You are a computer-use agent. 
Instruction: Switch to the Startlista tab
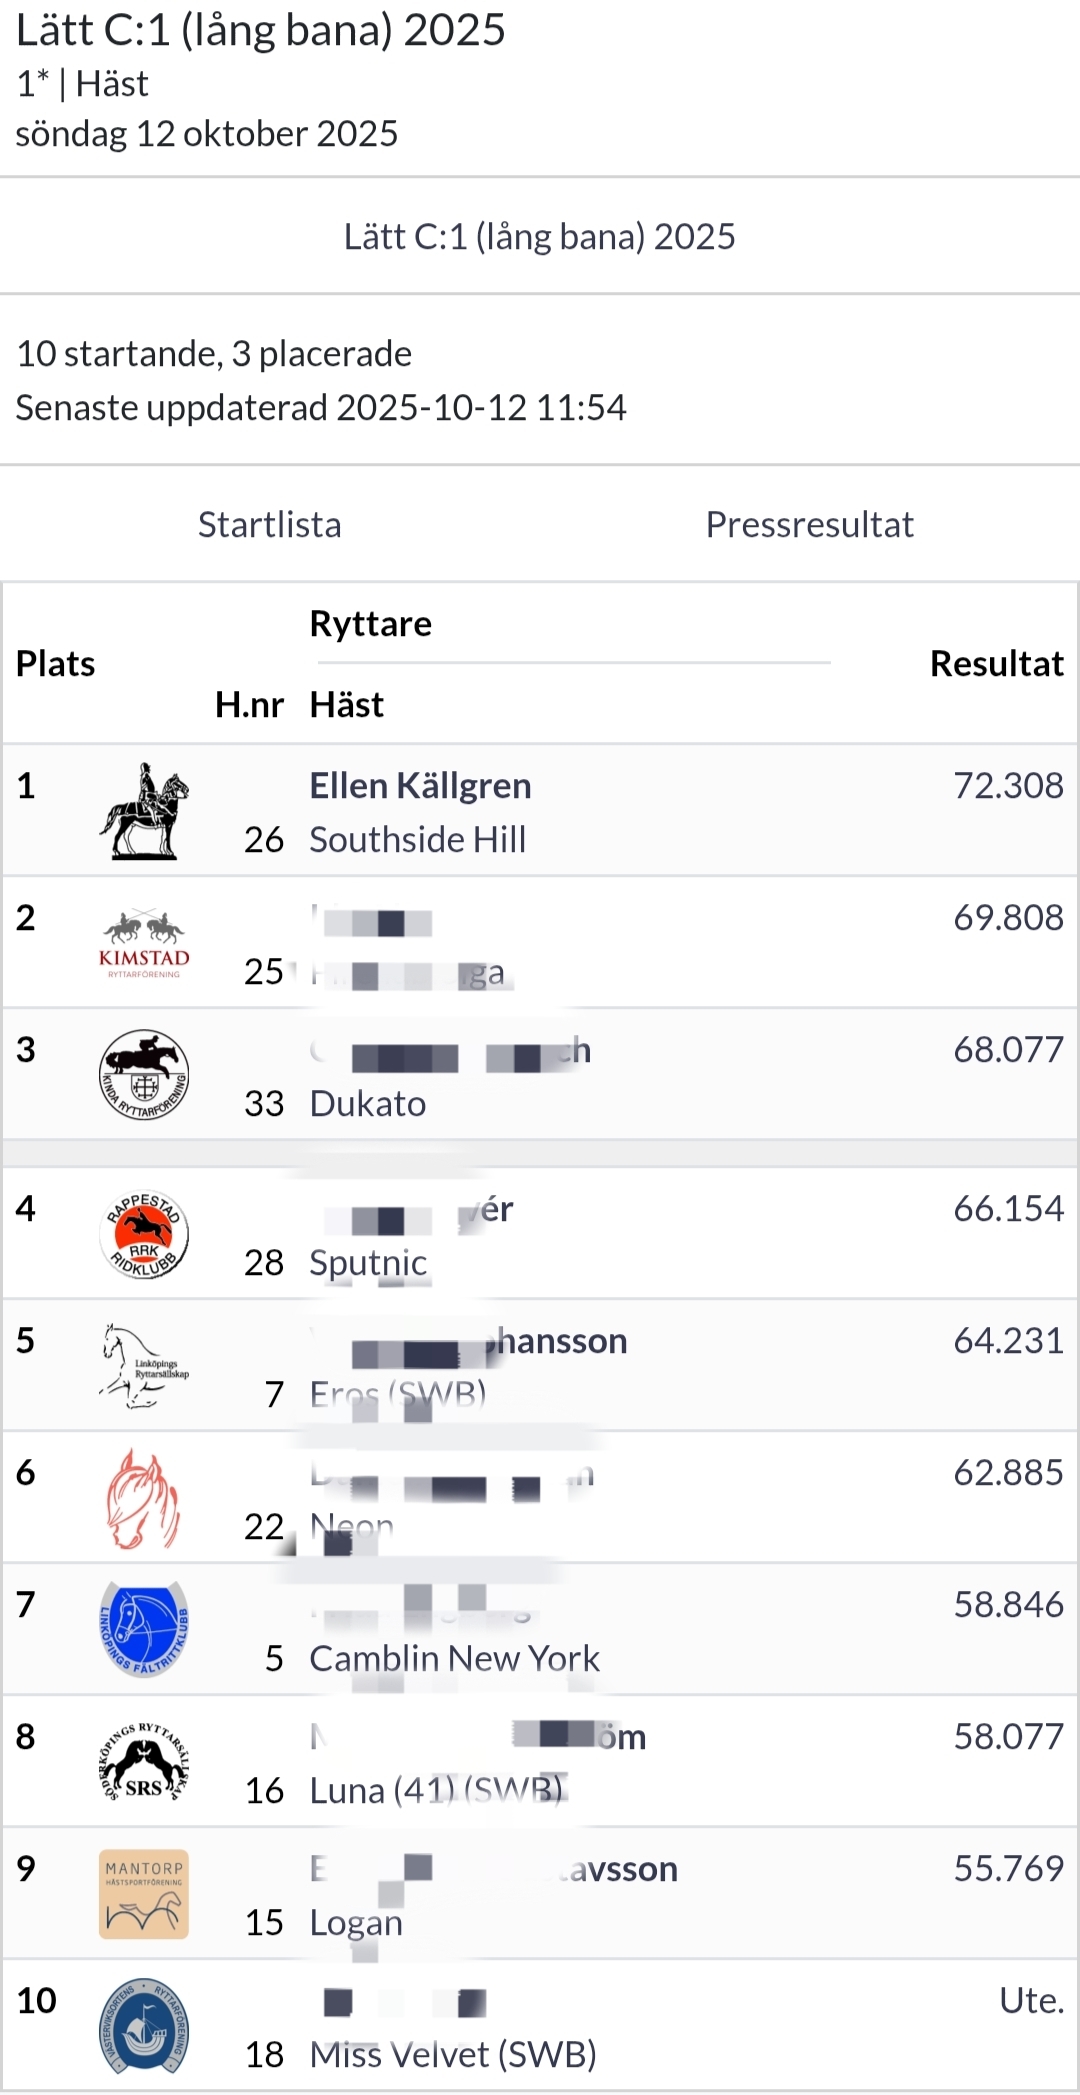tap(270, 525)
